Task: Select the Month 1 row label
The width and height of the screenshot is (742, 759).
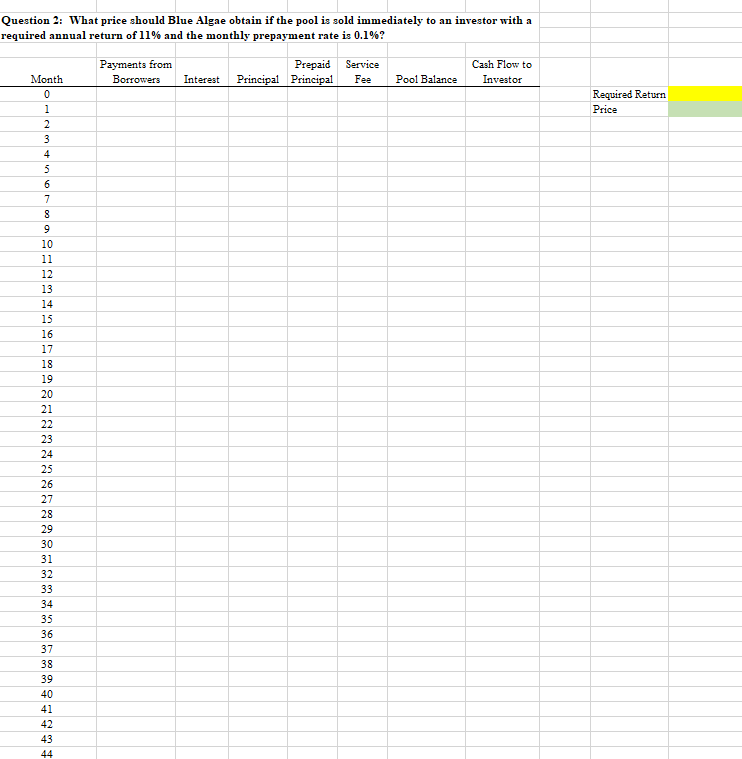Action: [x=47, y=109]
